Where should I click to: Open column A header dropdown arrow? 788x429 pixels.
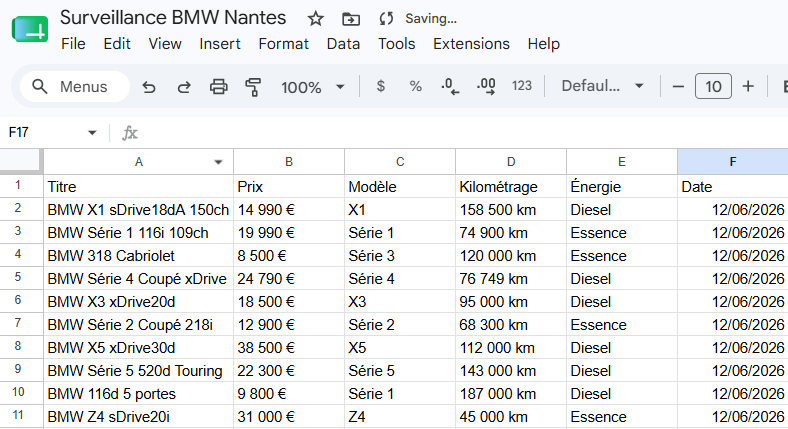[218, 162]
